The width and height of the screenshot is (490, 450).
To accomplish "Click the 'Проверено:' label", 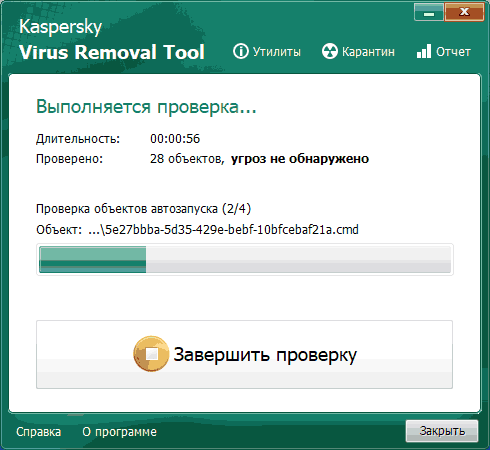I will pos(69,159).
